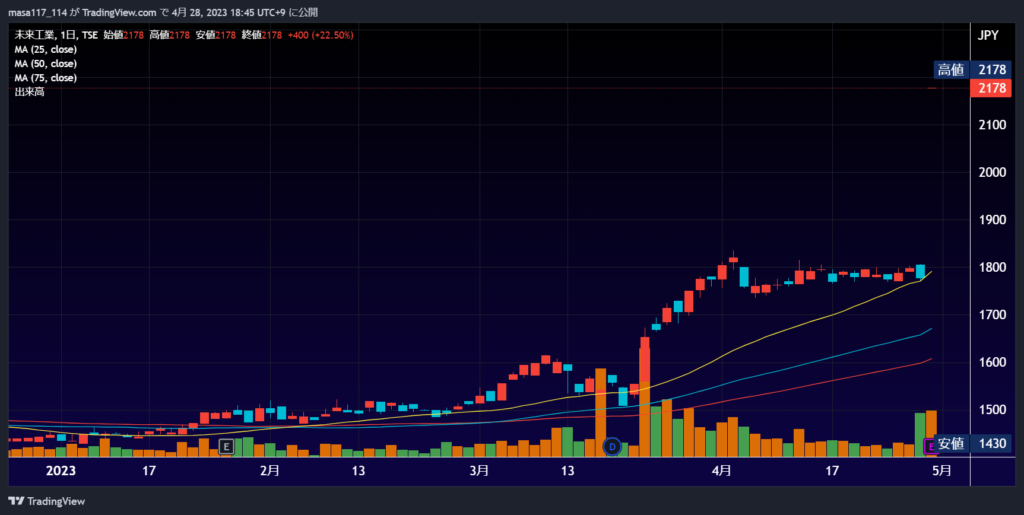Open the TradingView logo link

[46, 501]
